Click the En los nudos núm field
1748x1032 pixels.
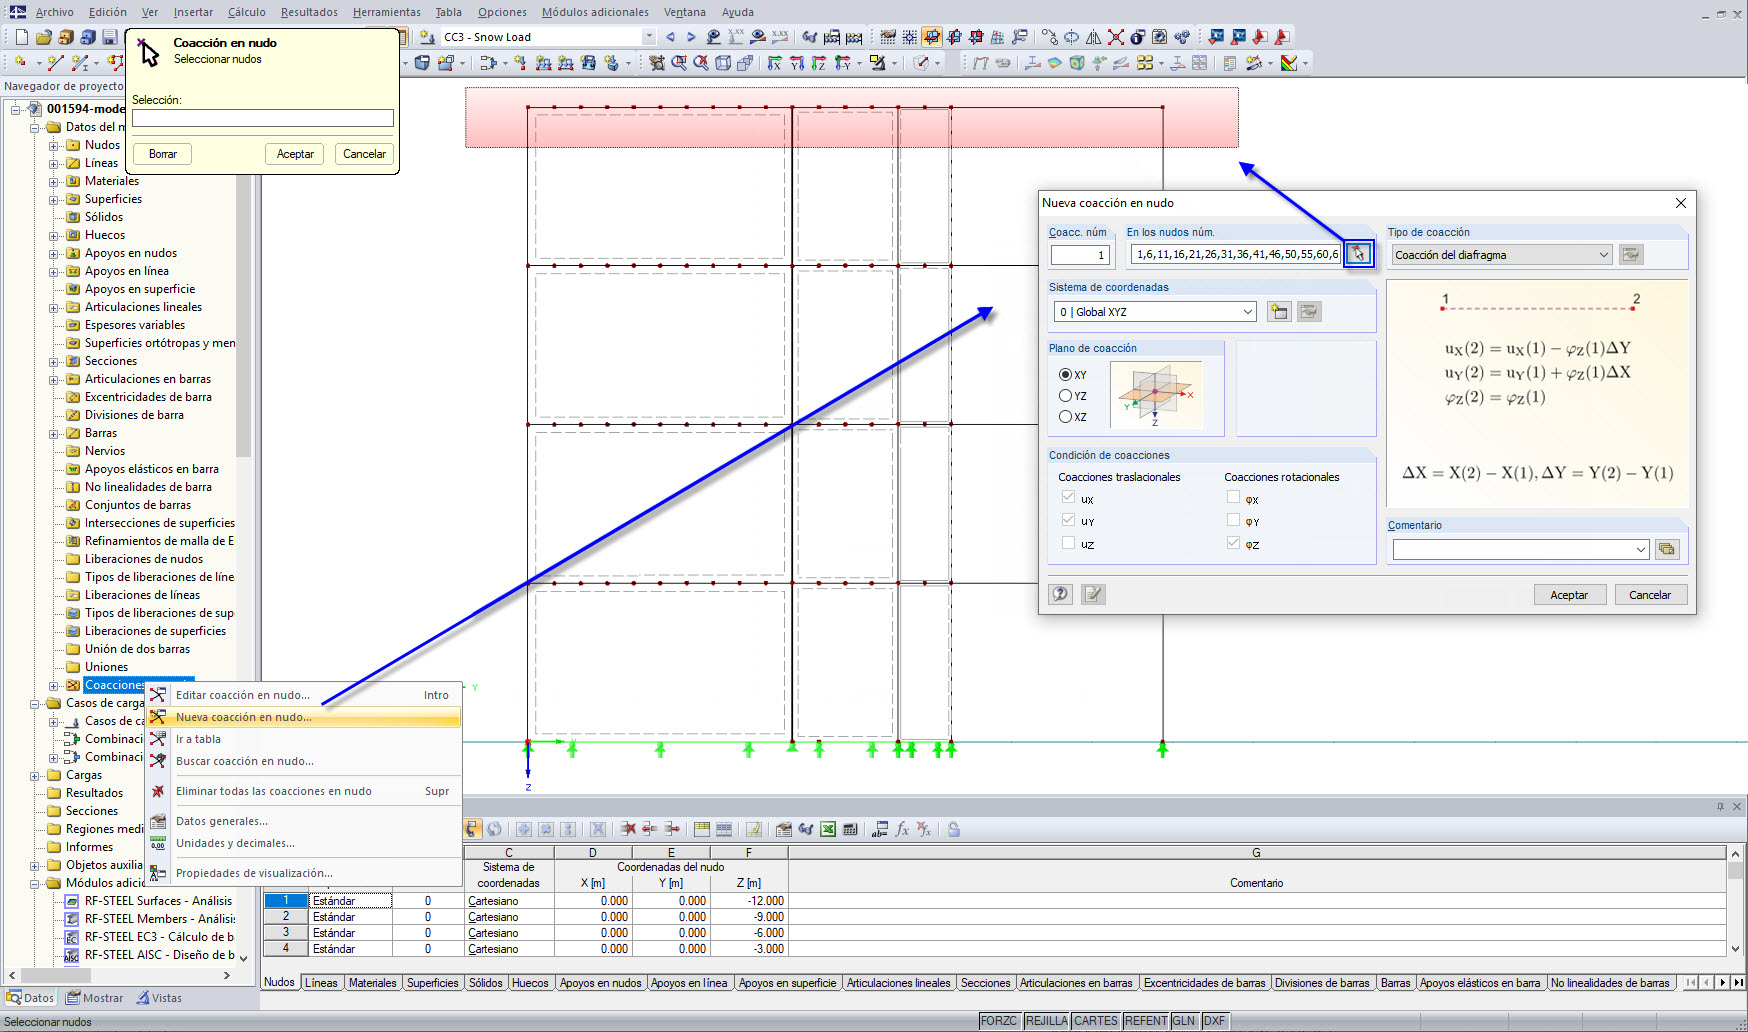click(x=1236, y=255)
